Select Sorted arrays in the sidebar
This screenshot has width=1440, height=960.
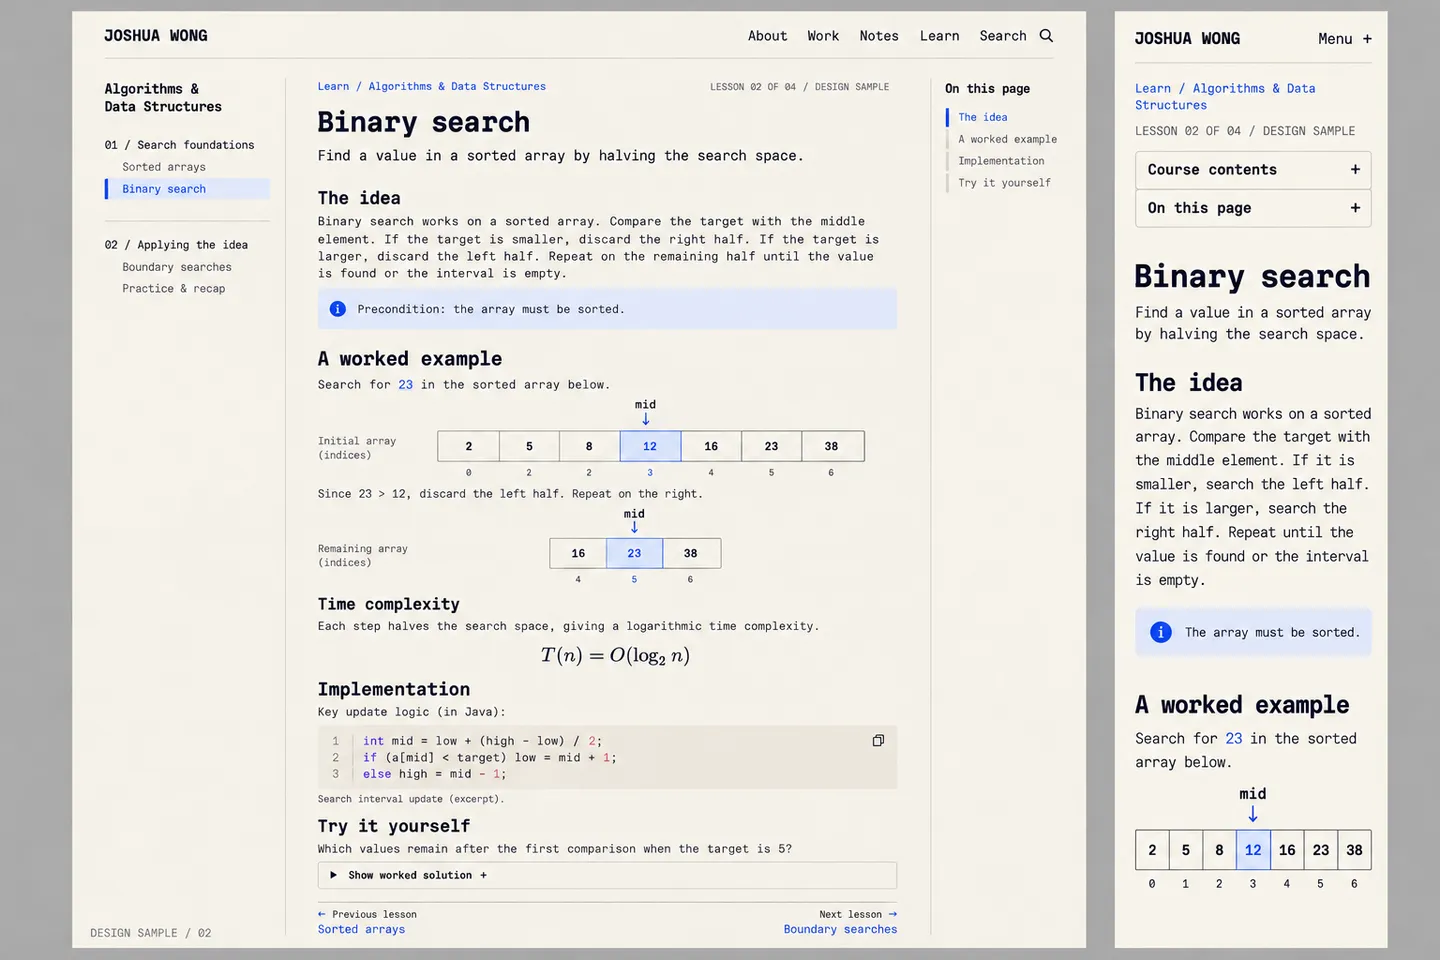pyautogui.click(x=164, y=167)
